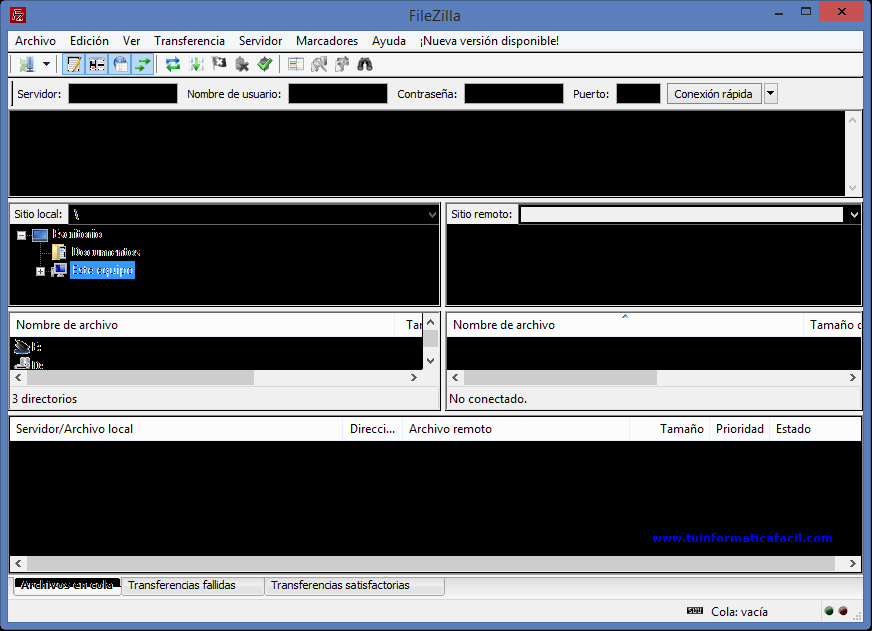
Task: Click the red activity indicator light
Action: tap(843, 611)
